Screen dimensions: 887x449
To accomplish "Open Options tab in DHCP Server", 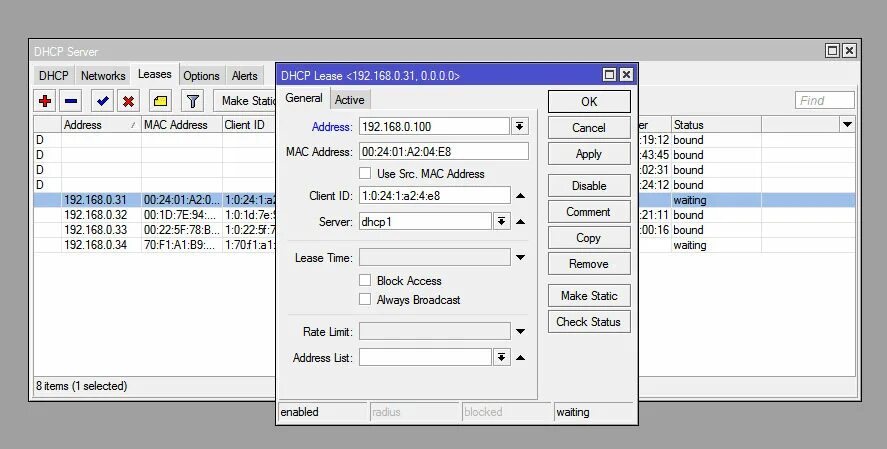I will tap(201, 76).
